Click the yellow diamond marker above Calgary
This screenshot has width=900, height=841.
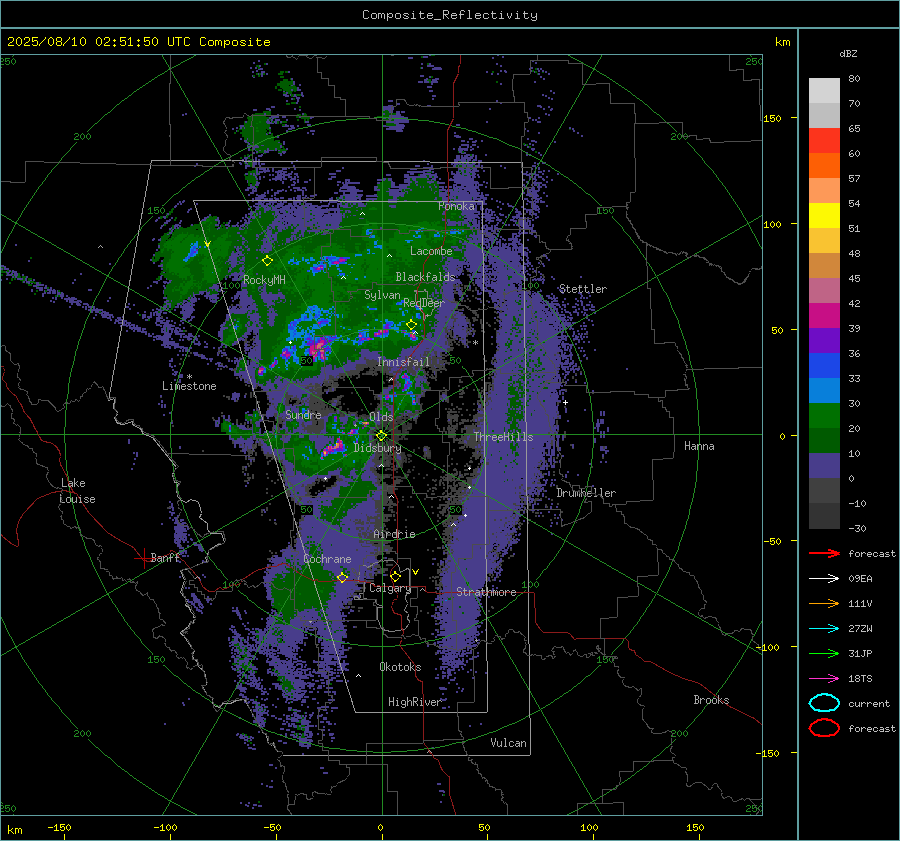[395, 576]
